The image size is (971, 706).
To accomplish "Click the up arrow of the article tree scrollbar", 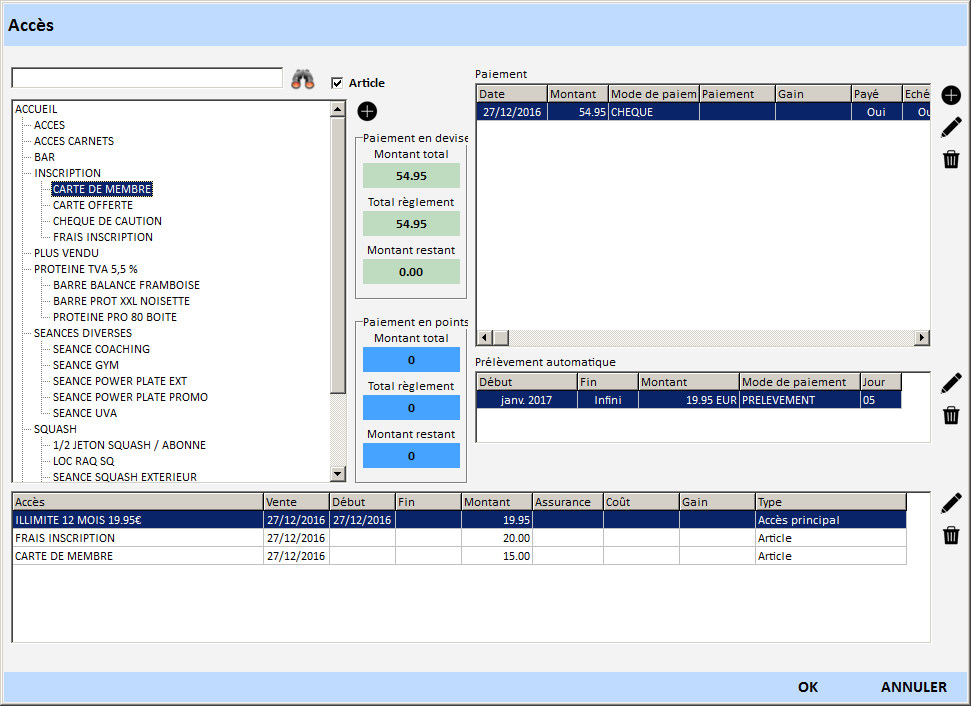I will [337, 110].
